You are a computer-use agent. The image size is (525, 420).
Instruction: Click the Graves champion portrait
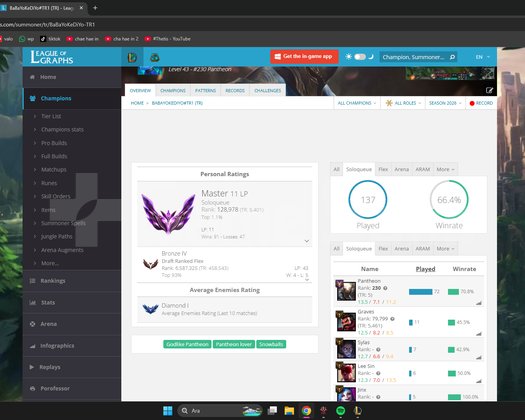[346, 321]
